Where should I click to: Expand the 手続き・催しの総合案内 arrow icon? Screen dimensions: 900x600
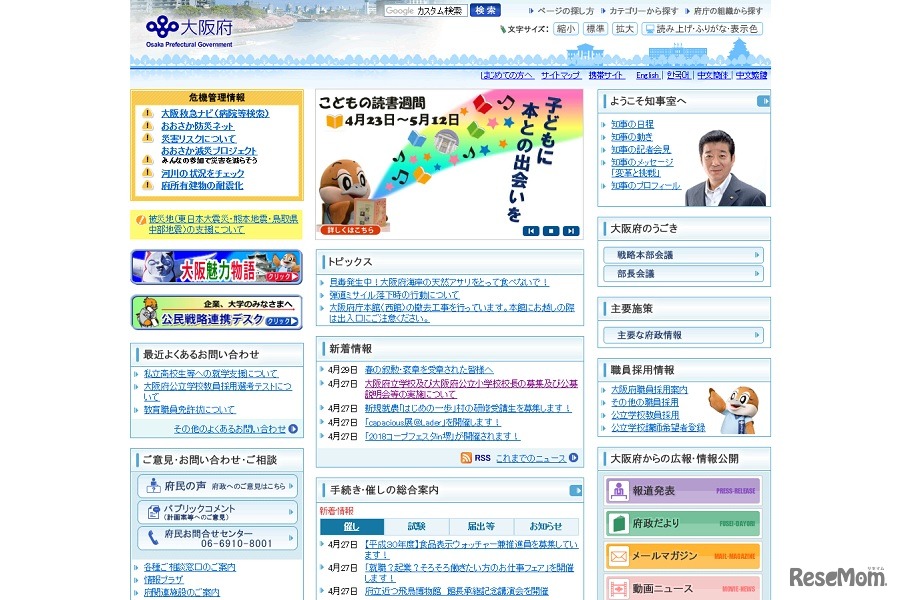pyautogui.click(x=576, y=490)
